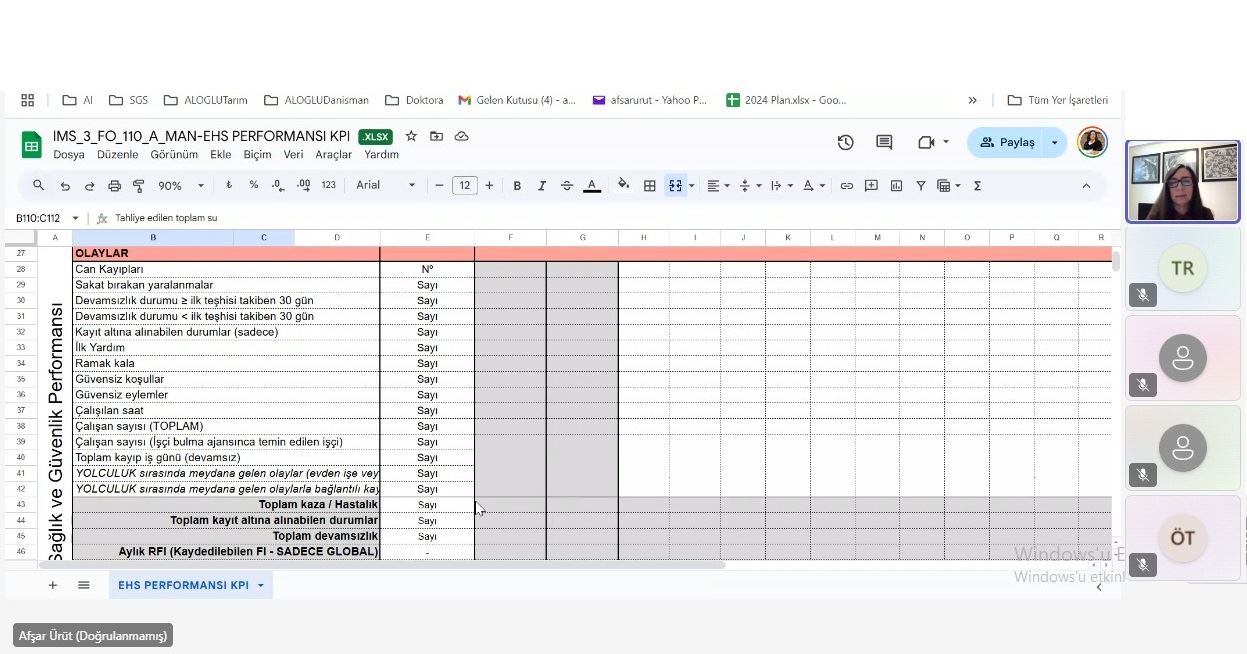Image resolution: width=1247 pixels, height=654 pixels.
Task: Toggle bold formatting
Action: coord(517,186)
